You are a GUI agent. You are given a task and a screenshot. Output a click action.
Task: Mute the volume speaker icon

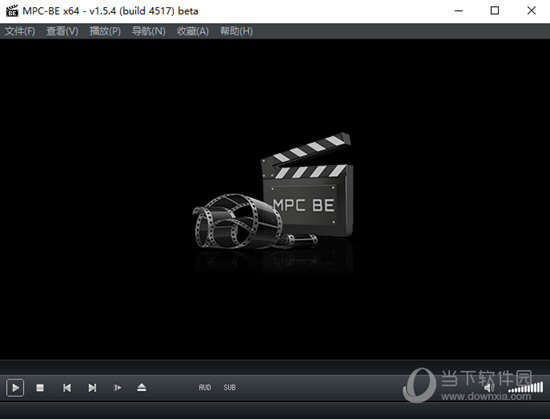coord(489,388)
